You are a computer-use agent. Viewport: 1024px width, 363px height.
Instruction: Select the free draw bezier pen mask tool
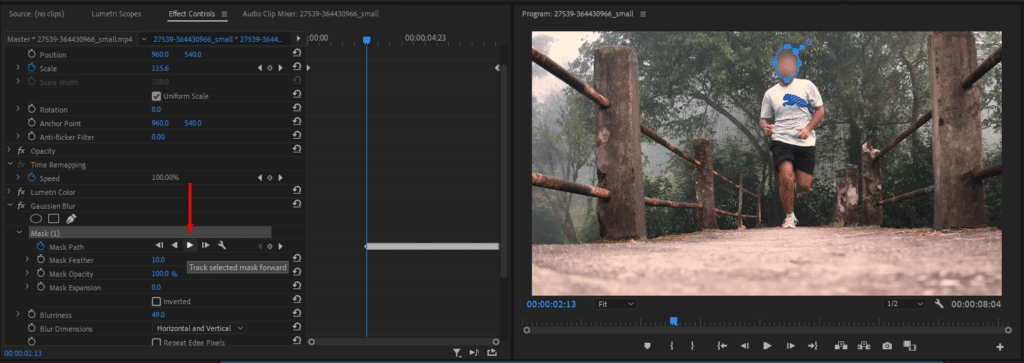coord(71,219)
